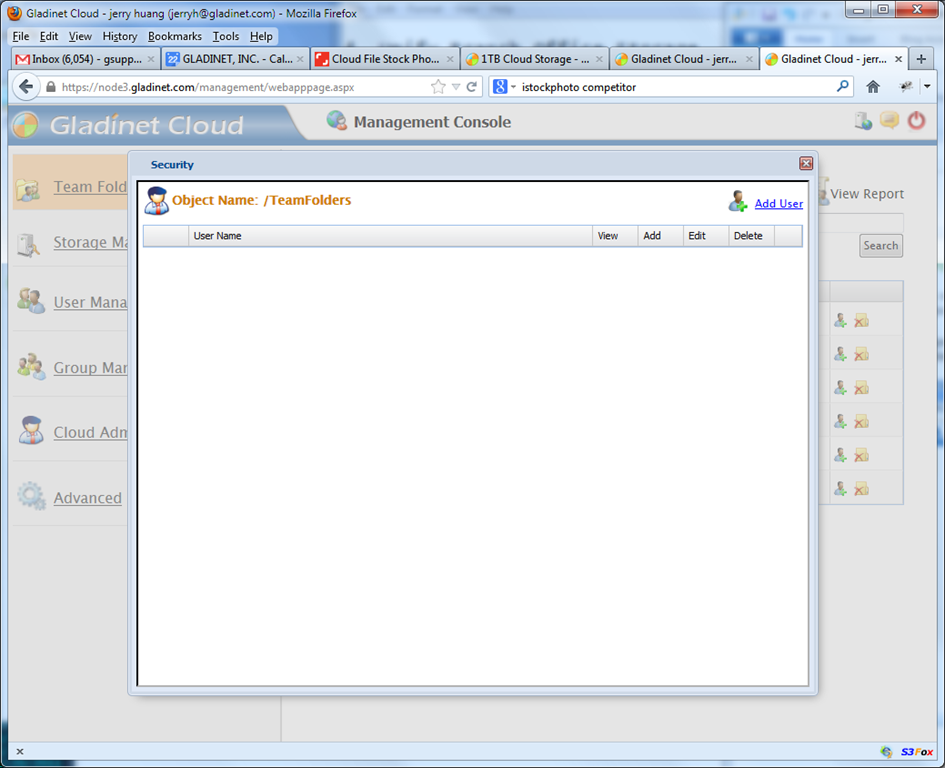
Task: Bookmark this page with the star icon
Action: (x=438, y=87)
